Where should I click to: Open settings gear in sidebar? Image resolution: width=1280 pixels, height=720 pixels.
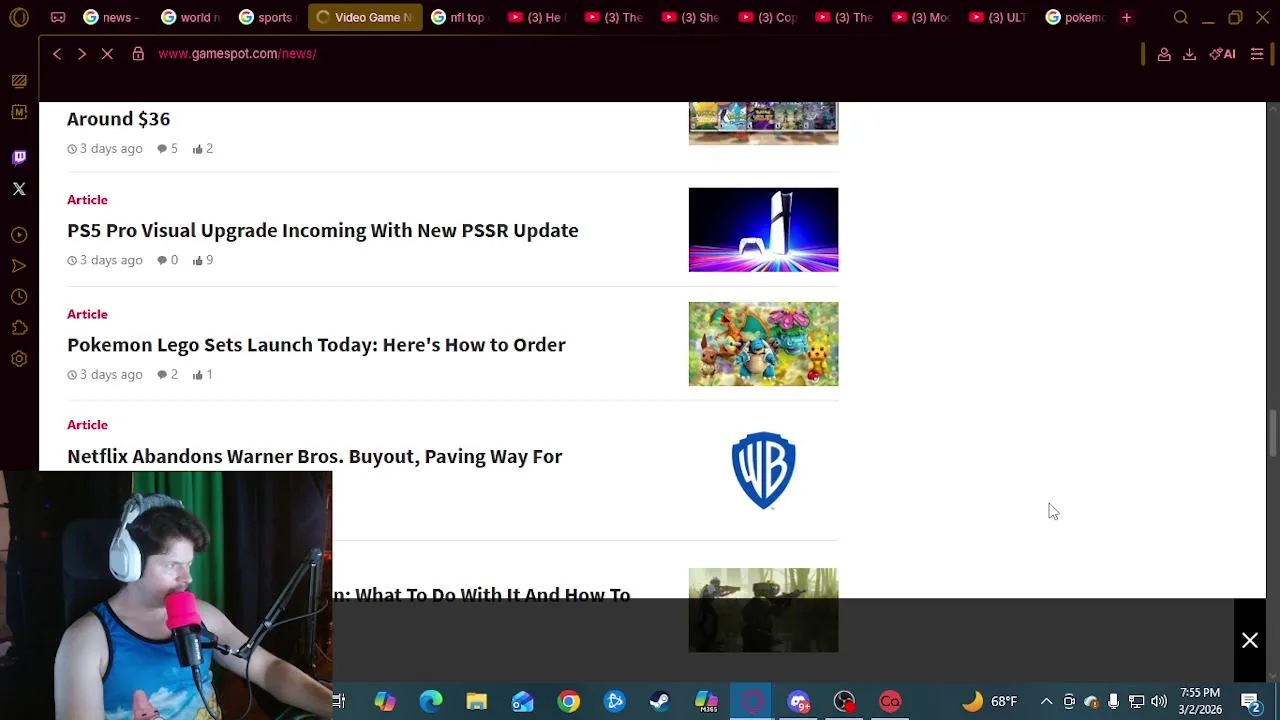click(19, 359)
